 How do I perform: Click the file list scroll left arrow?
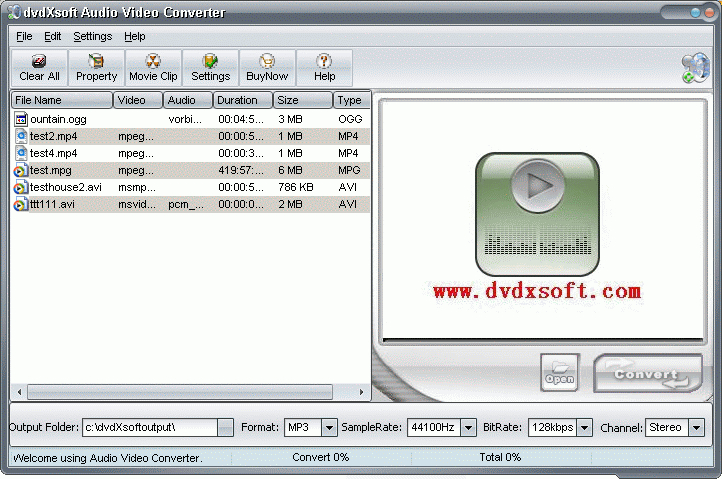tap(19, 392)
